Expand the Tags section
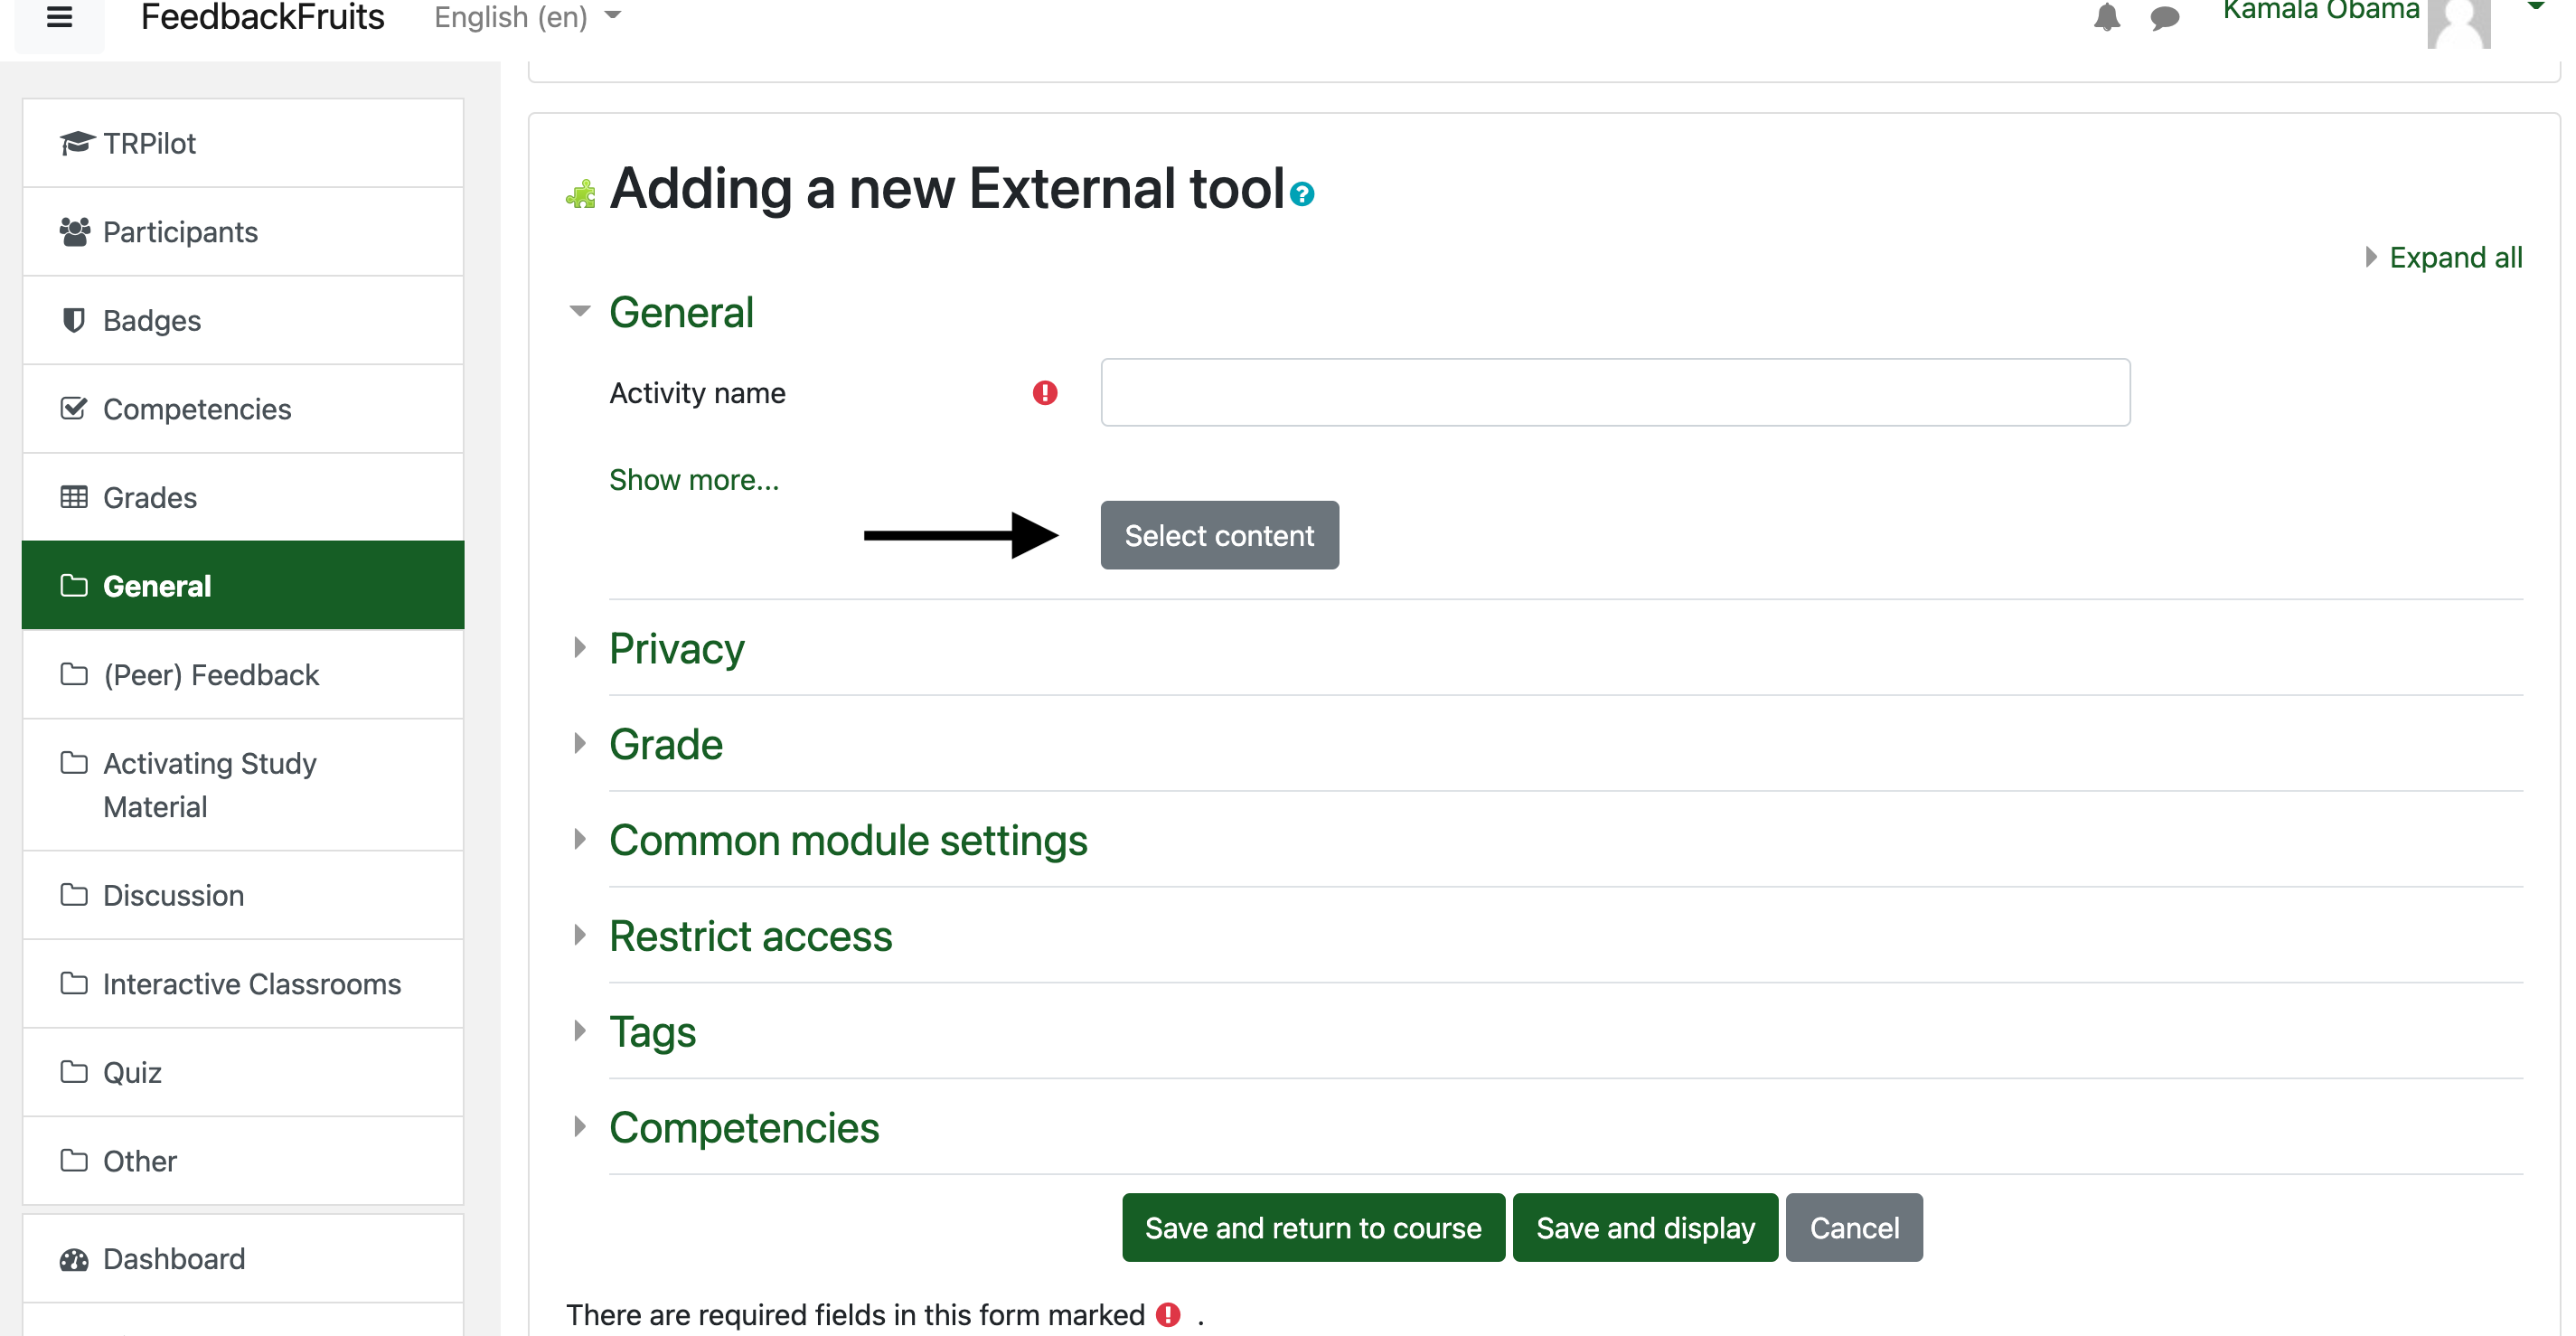The image size is (2576, 1336). tap(652, 1033)
